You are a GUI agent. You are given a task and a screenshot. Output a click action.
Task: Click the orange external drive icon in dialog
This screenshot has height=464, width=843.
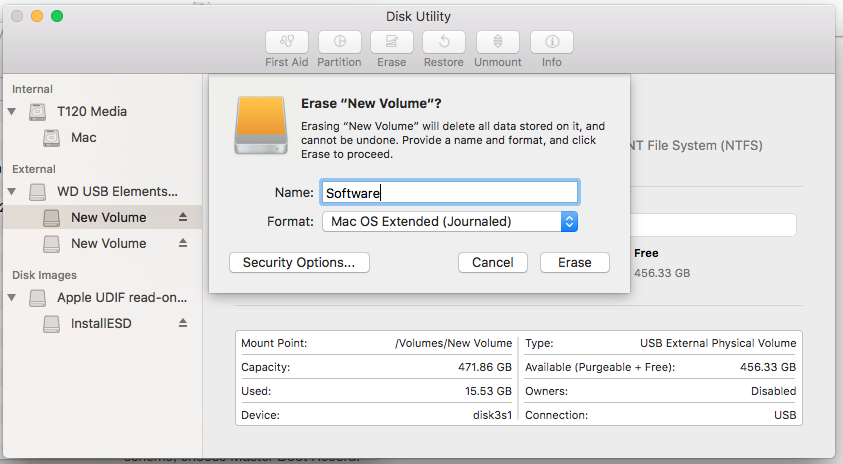(261, 126)
